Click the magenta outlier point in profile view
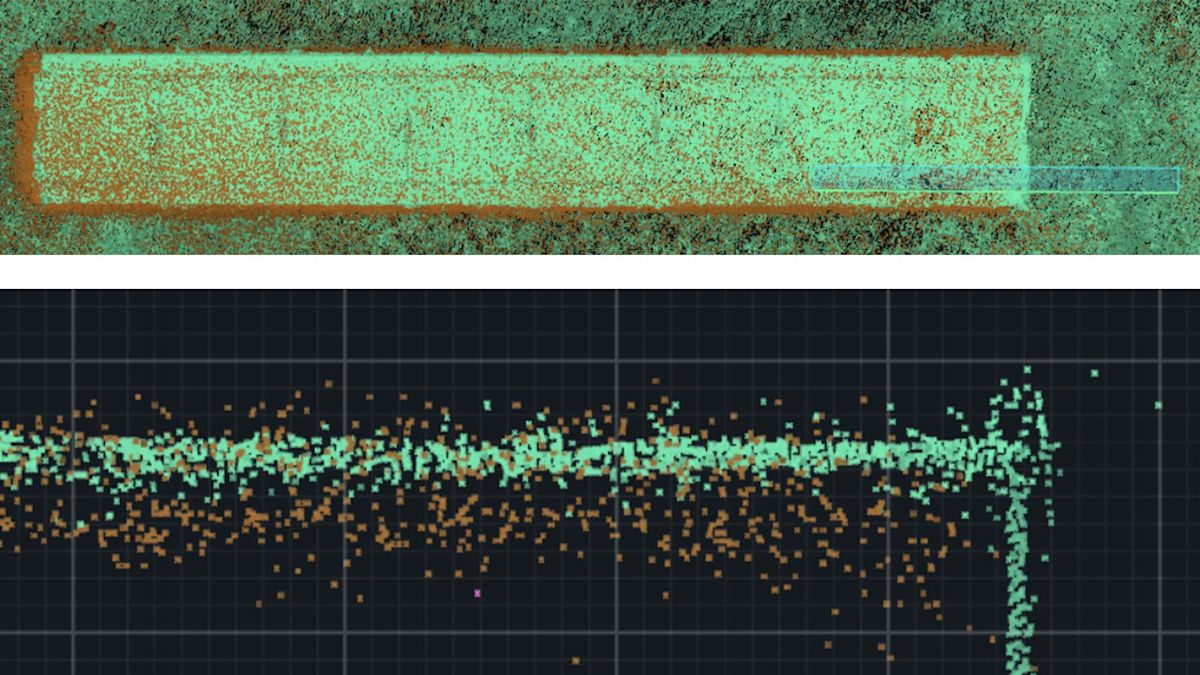The width and height of the screenshot is (1200, 675). click(x=477, y=593)
